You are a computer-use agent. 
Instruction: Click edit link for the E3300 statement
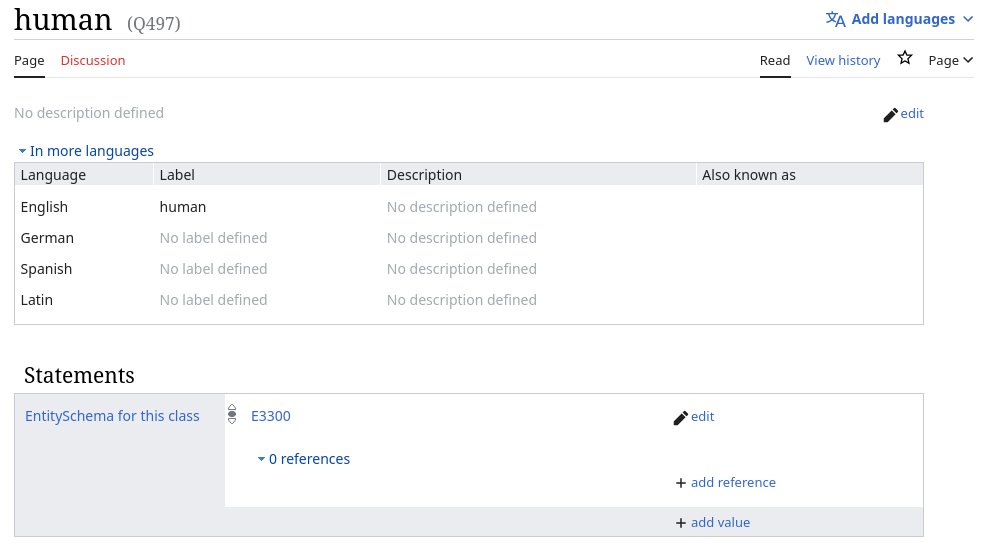click(x=703, y=416)
